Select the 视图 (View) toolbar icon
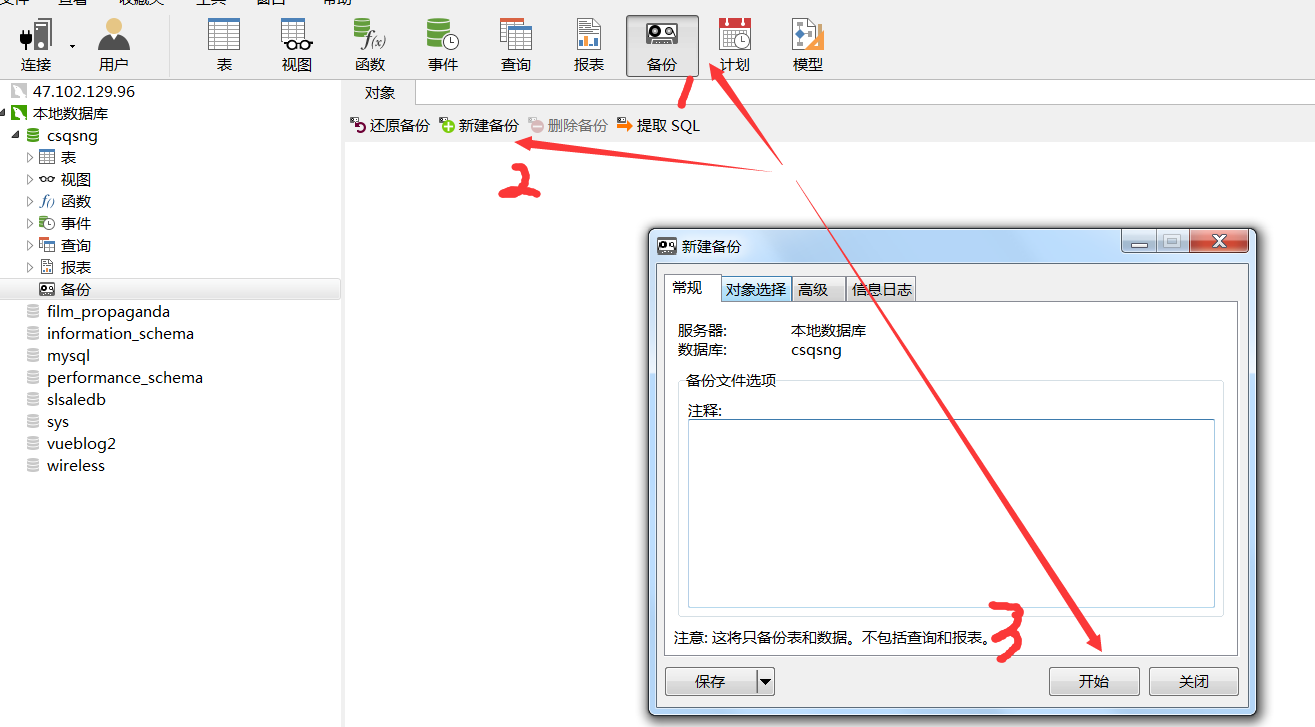Screen dimensions: 1315x727 297,46
